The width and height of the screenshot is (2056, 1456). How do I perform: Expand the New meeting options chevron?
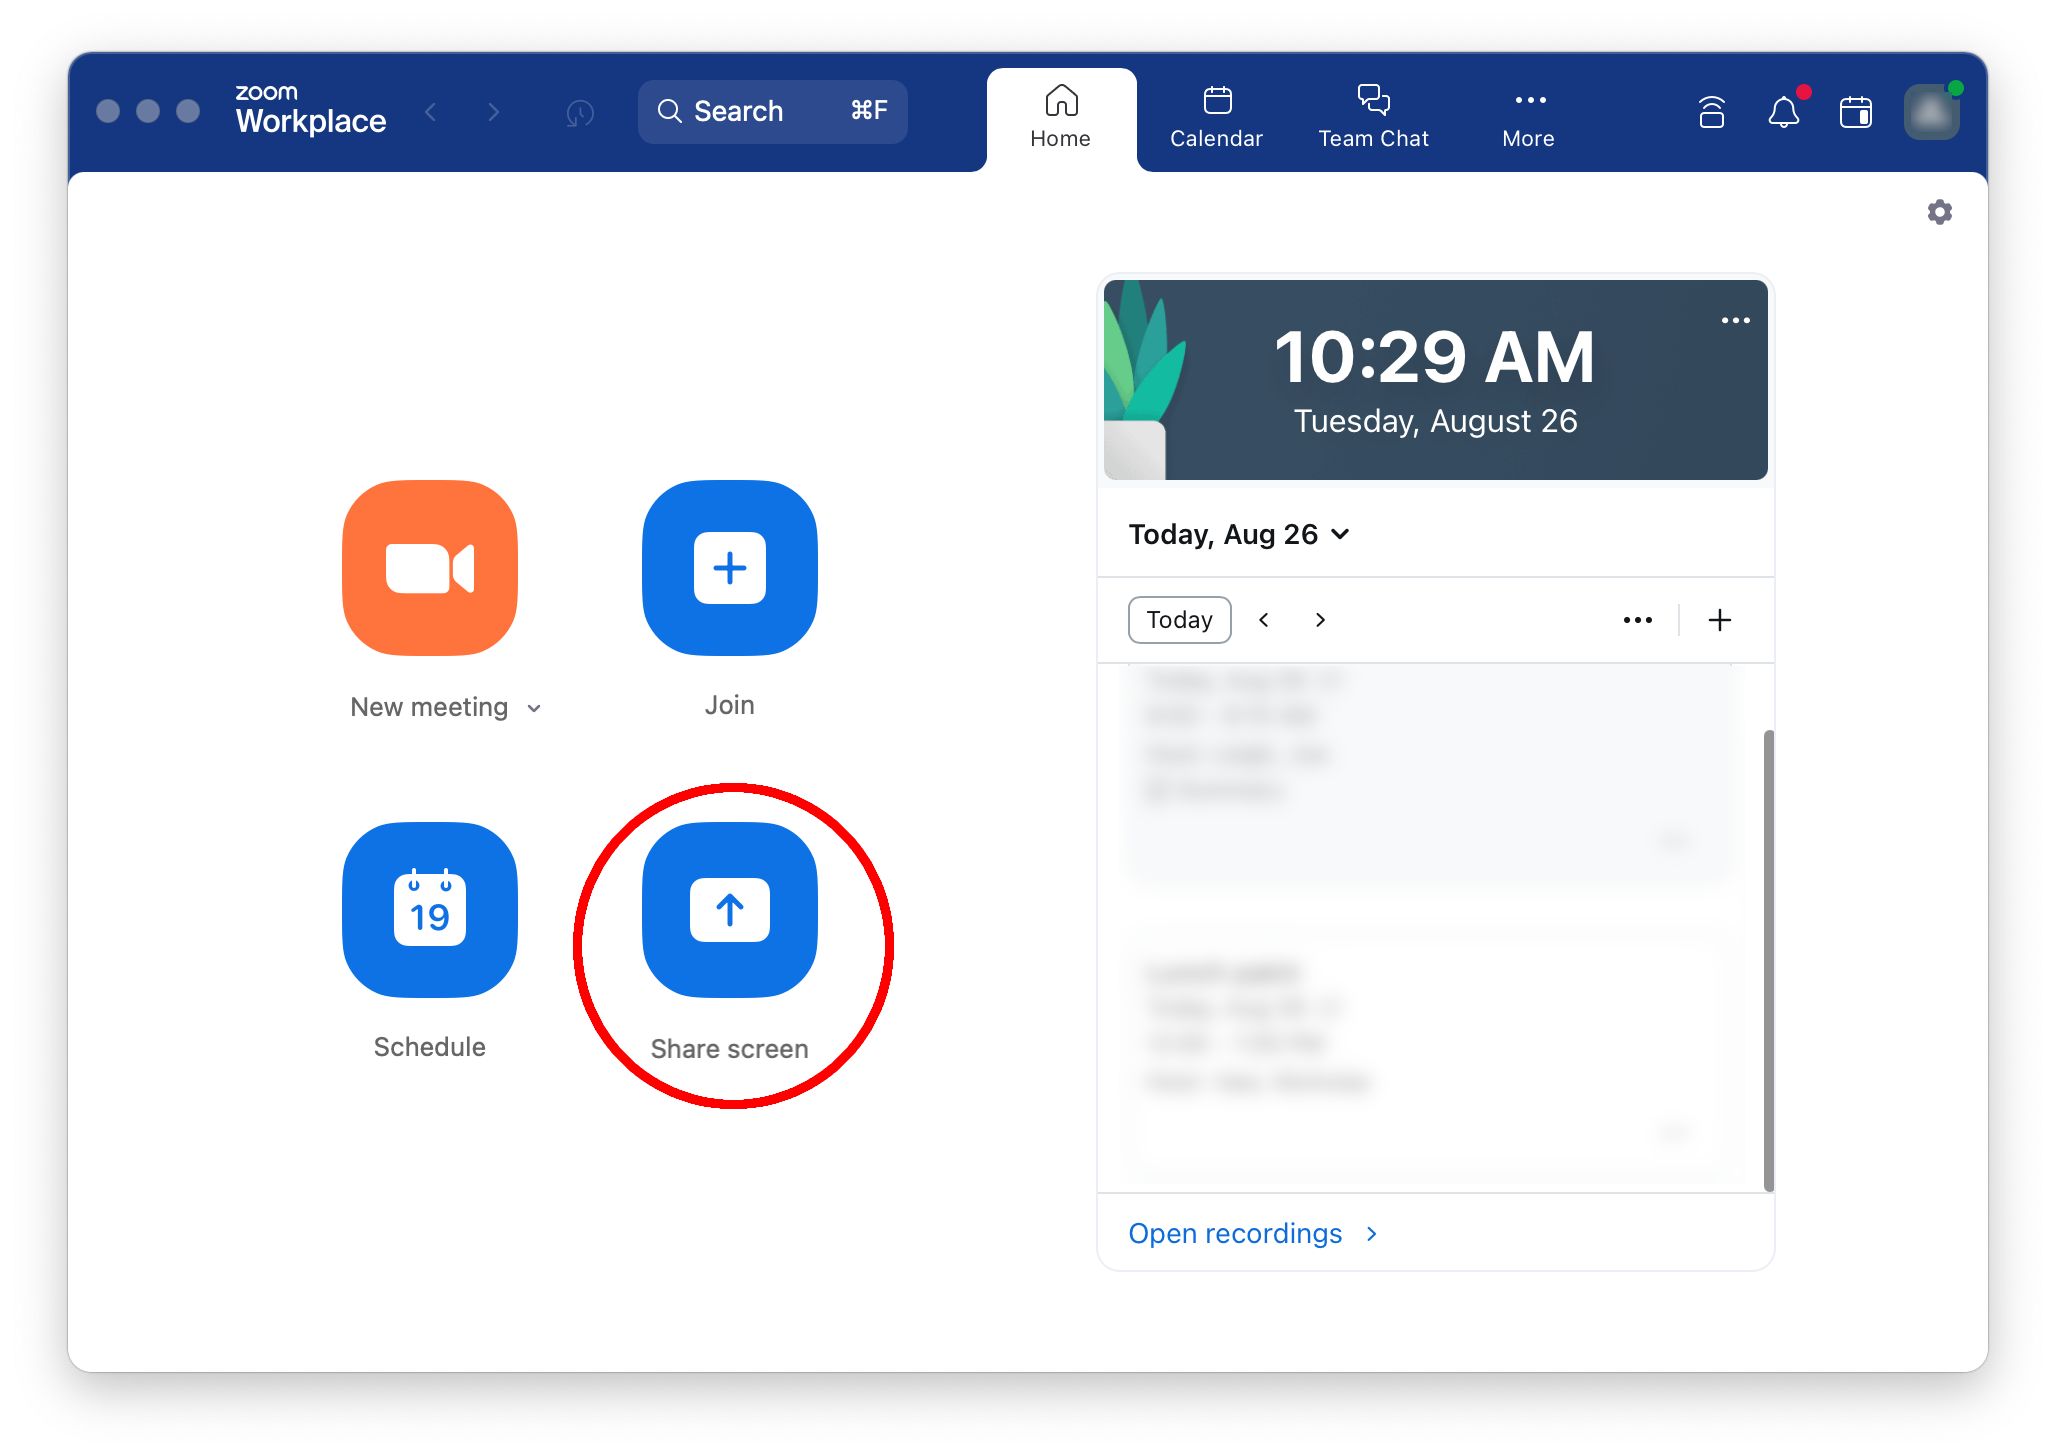pos(536,707)
